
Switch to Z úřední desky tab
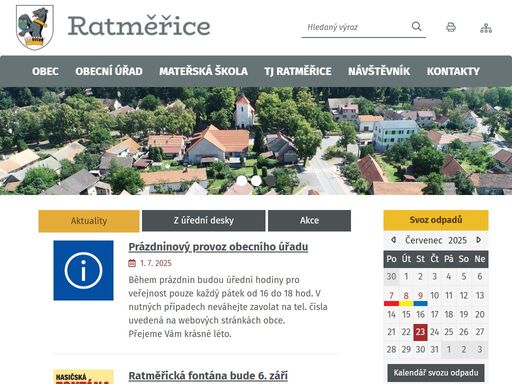(203, 221)
